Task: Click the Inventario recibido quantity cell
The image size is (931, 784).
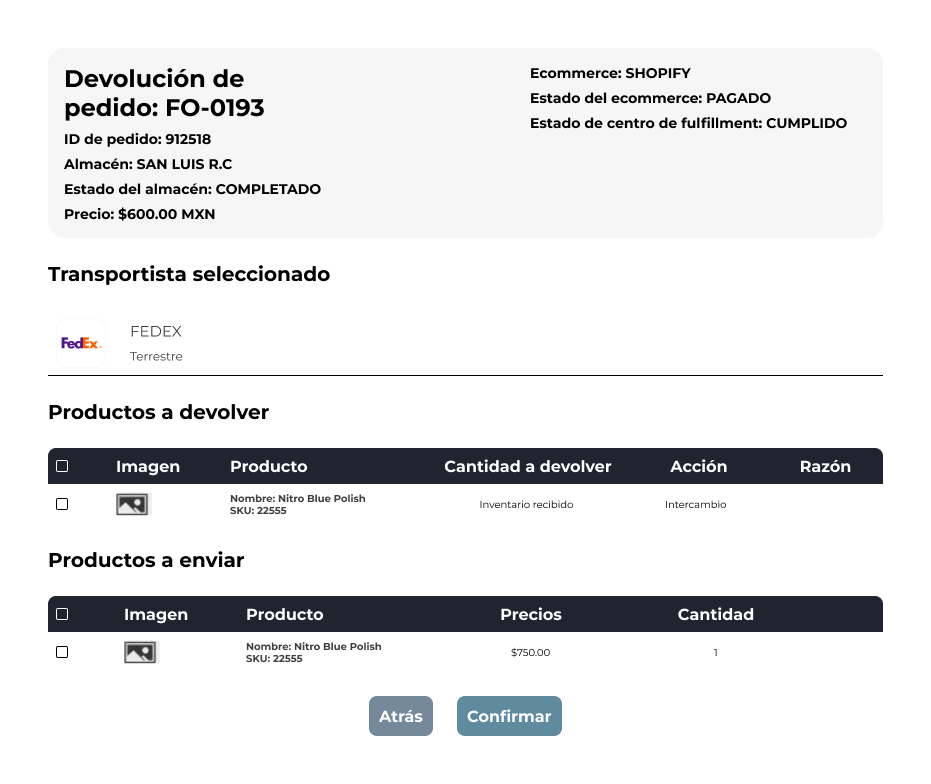Action: click(526, 505)
